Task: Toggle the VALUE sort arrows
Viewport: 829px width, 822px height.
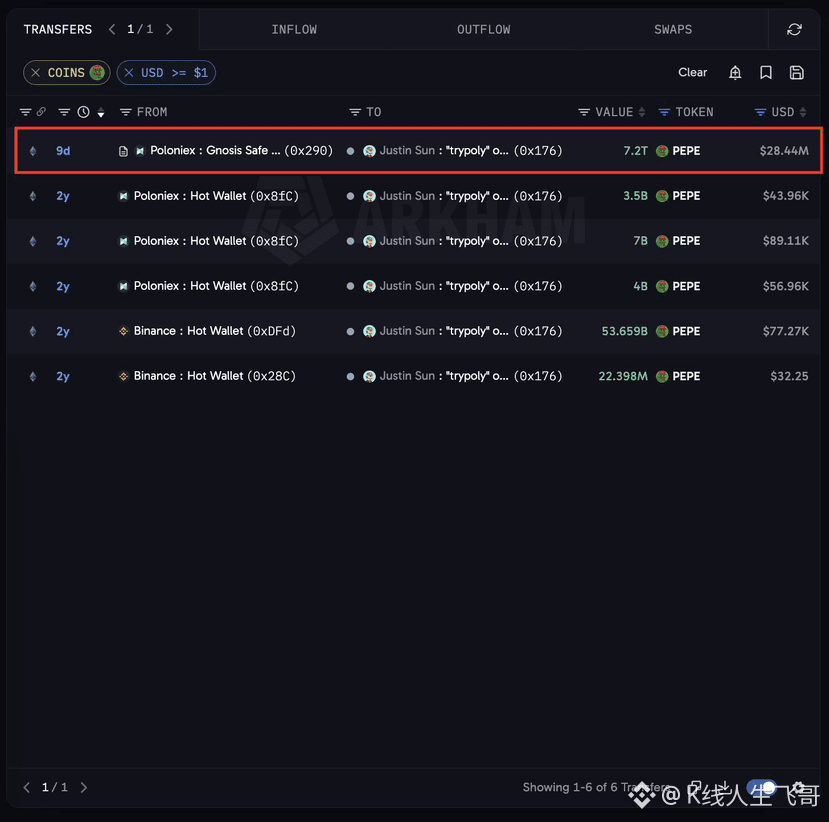Action: [x=641, y=112]
